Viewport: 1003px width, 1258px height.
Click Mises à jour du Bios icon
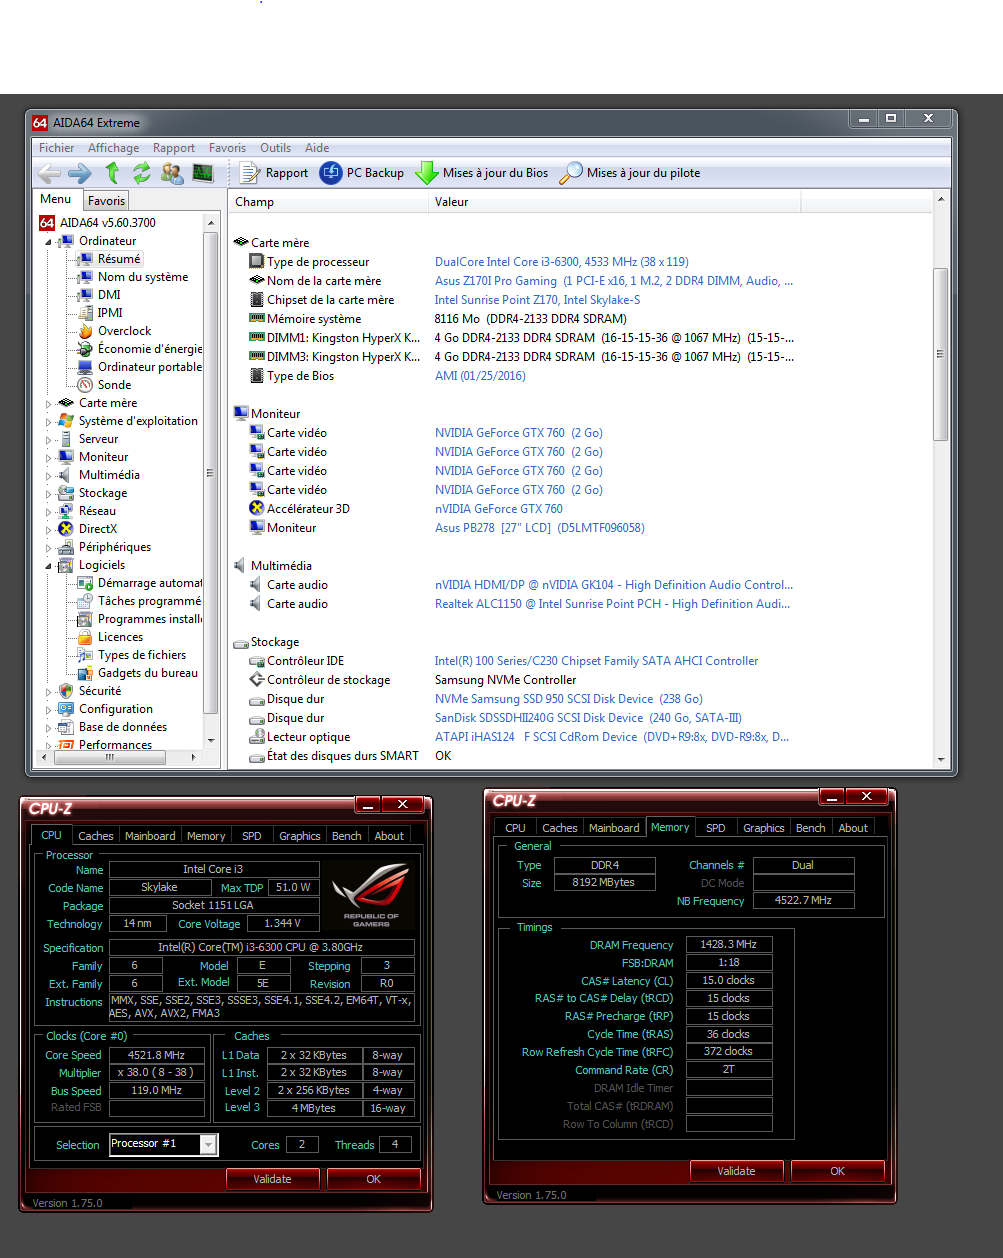tap(427, 173)
